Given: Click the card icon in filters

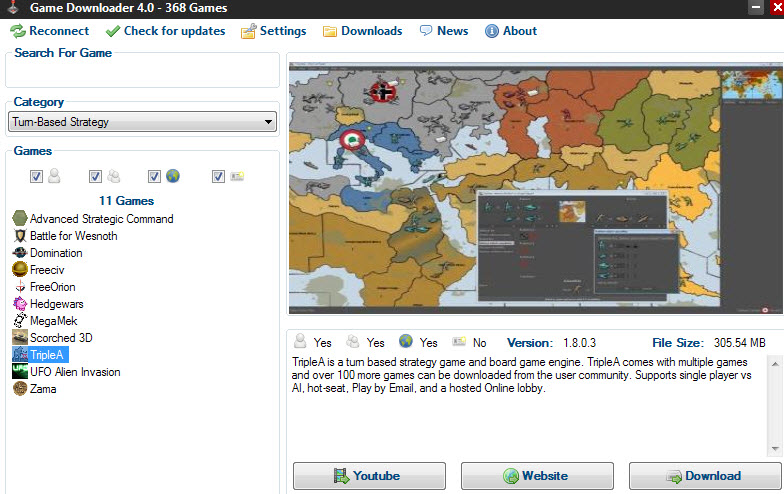Looking at the screenshot, I should click(236, 176).
